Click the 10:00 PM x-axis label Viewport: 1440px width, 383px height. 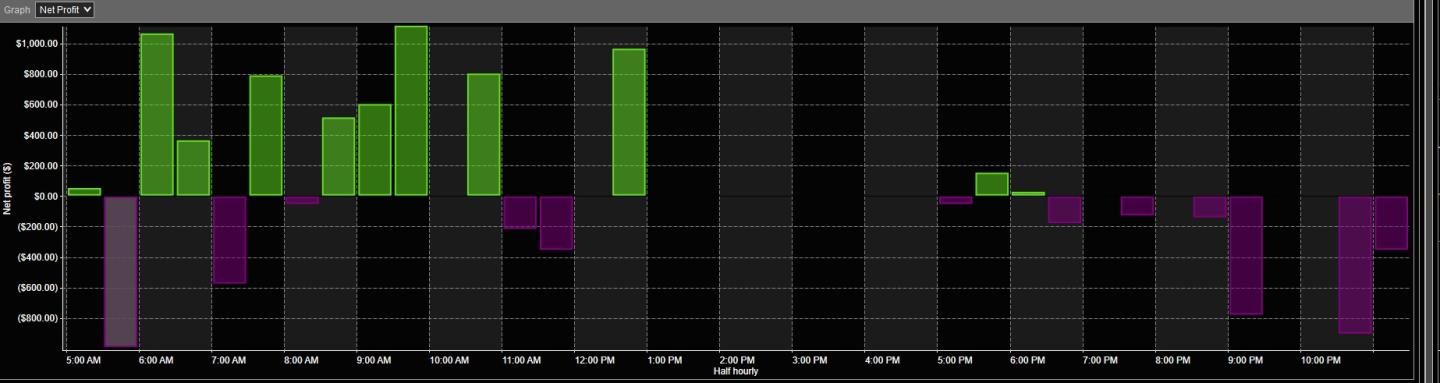click(x=1320, y=359)
